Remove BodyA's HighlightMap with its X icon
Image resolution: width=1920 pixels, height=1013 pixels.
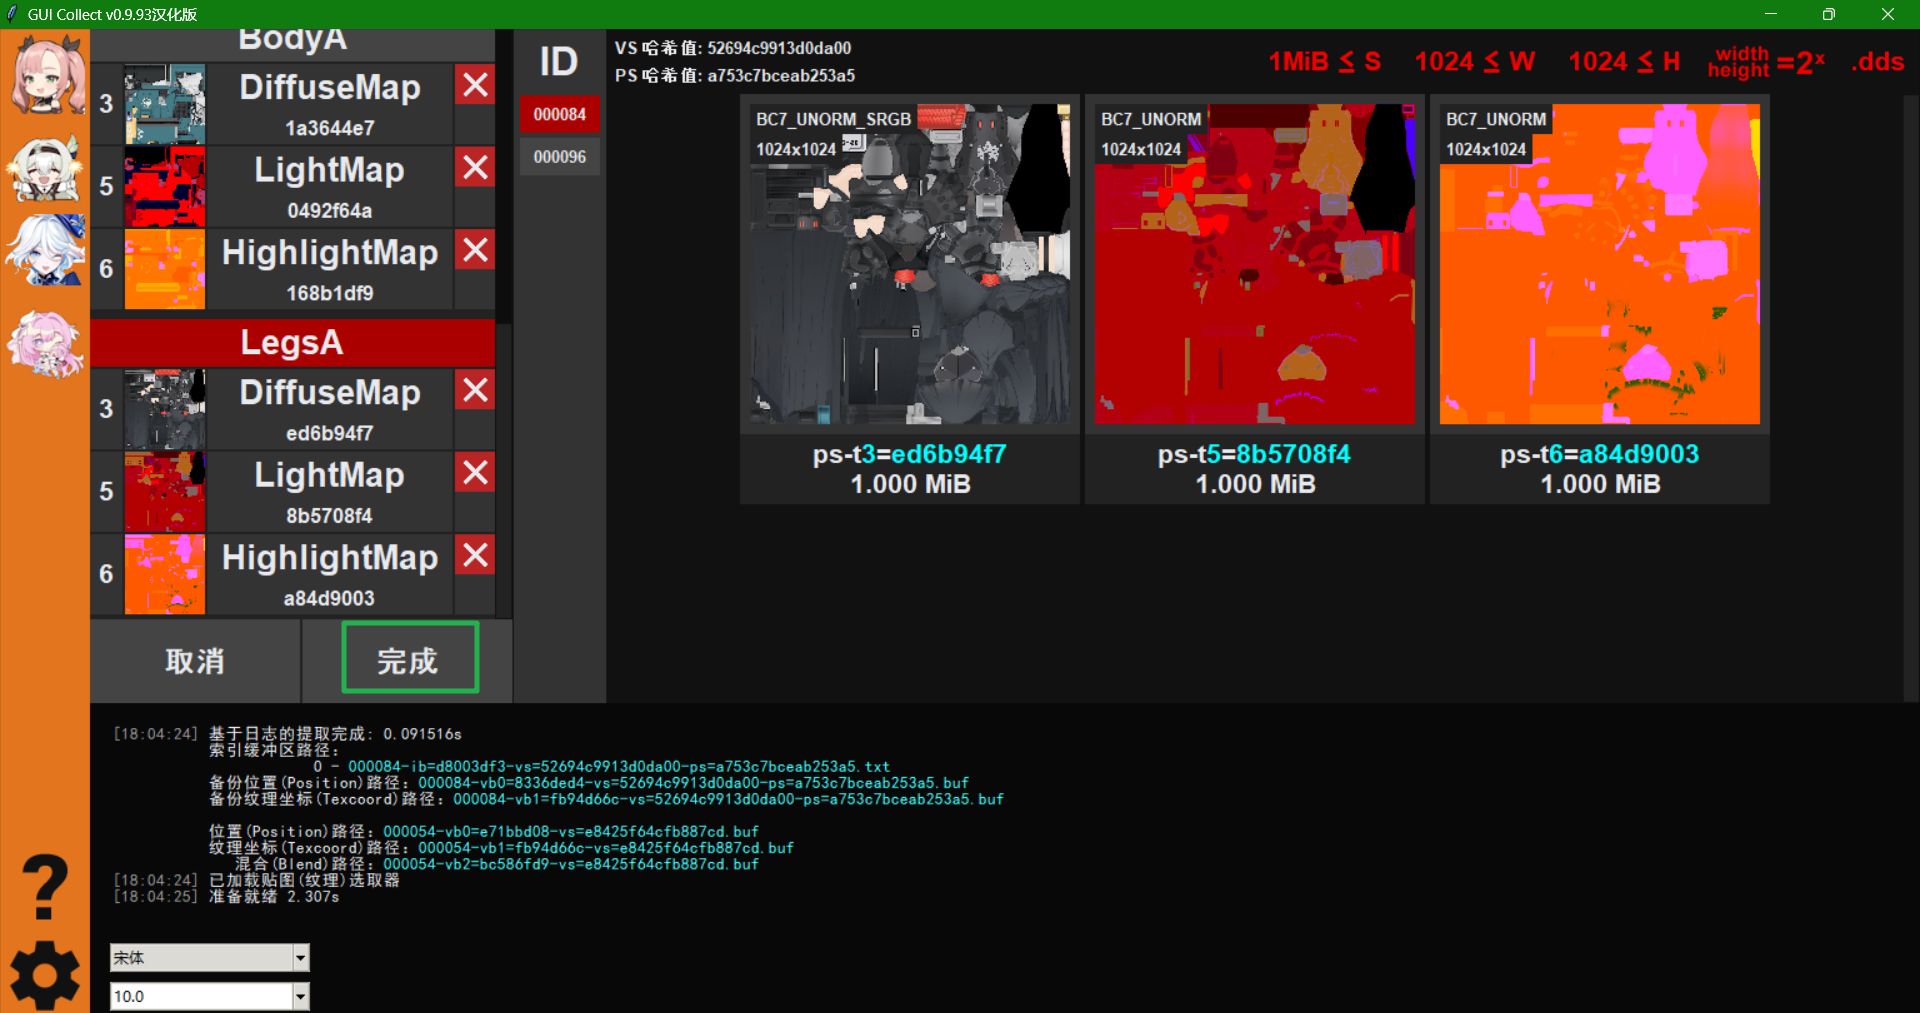click(474, 250)
